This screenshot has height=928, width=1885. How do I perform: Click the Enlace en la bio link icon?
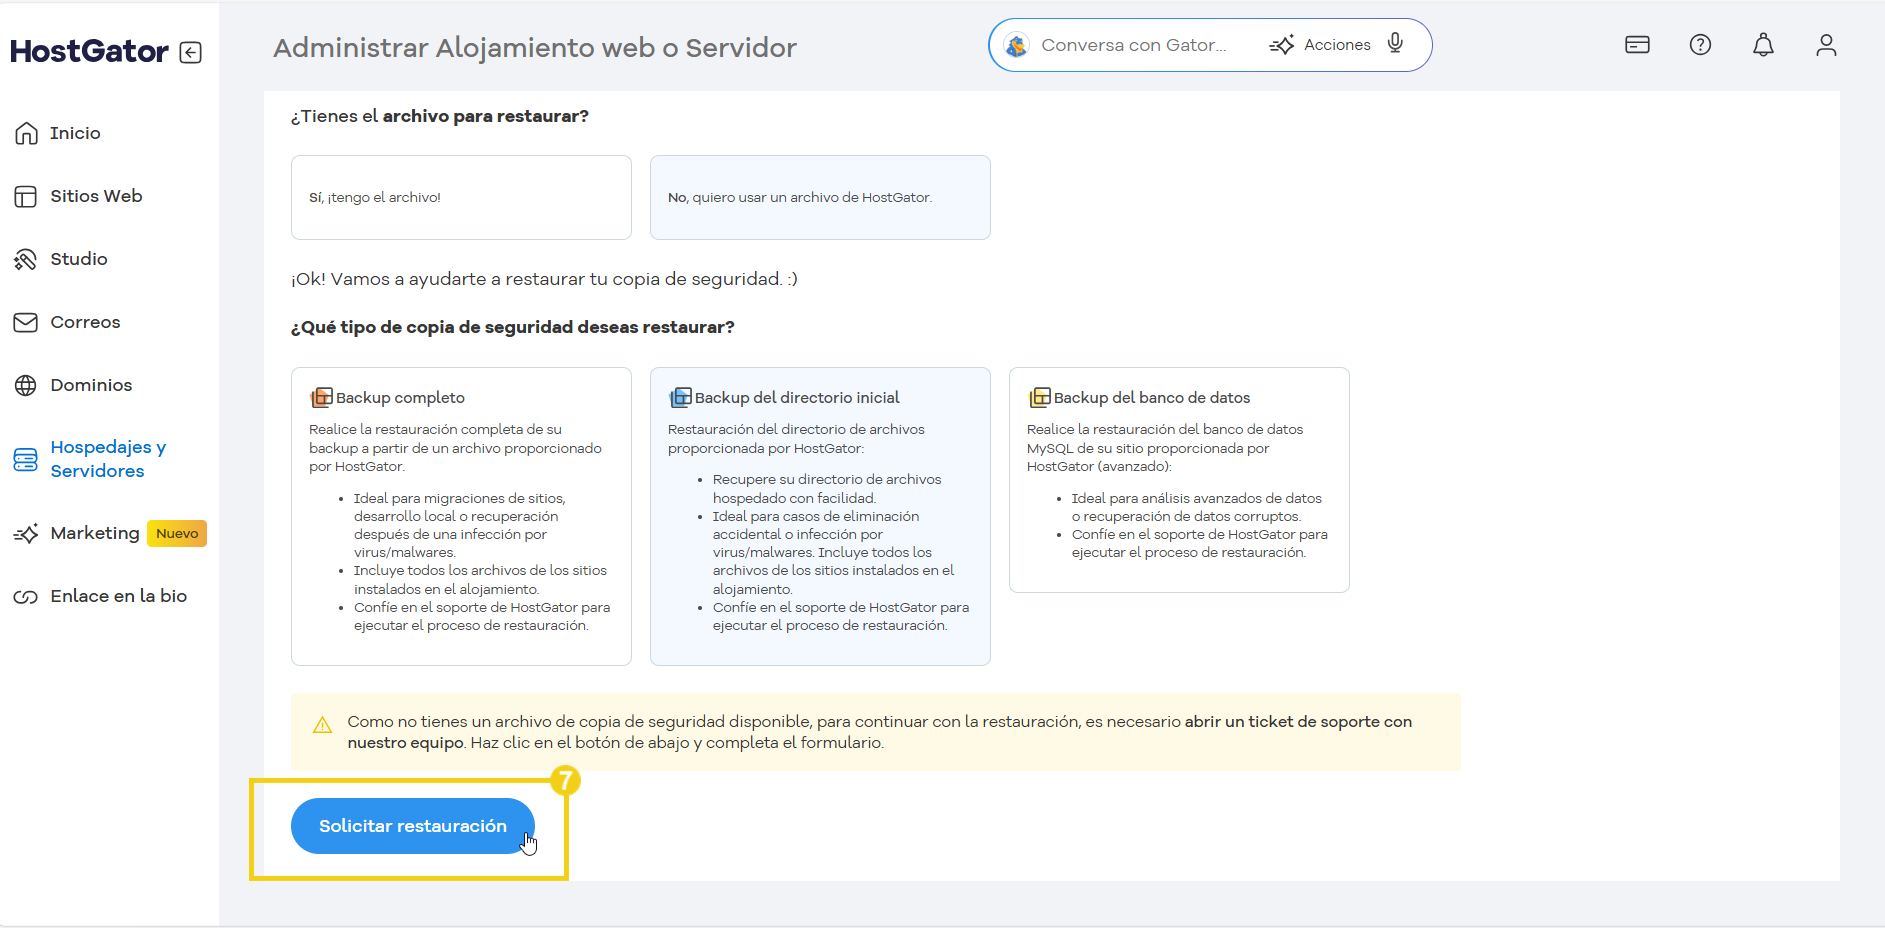click(x=24, y=595)
